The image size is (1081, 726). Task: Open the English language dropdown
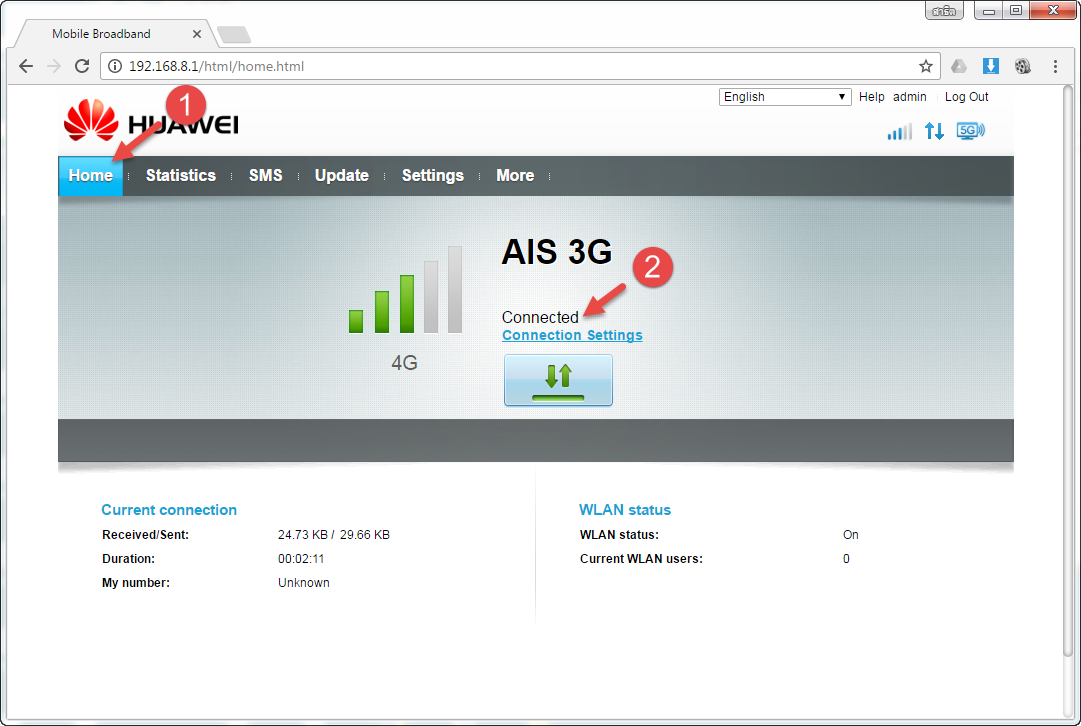tap(785, 97)
